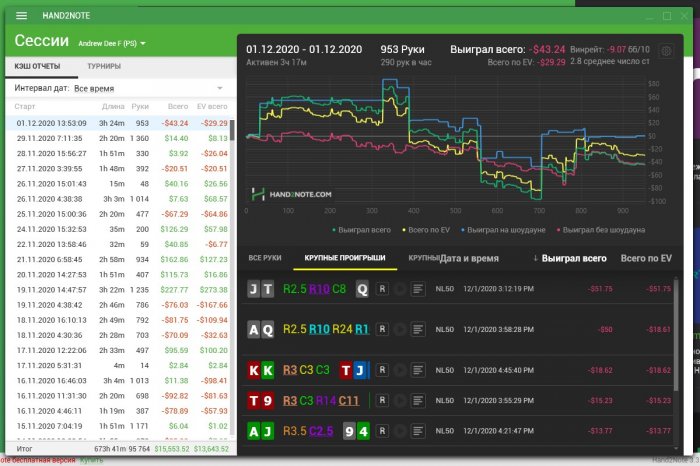Viewport: 700px width, 466px height.
Task: Play replay of the AQ hand
Action: 400,328
